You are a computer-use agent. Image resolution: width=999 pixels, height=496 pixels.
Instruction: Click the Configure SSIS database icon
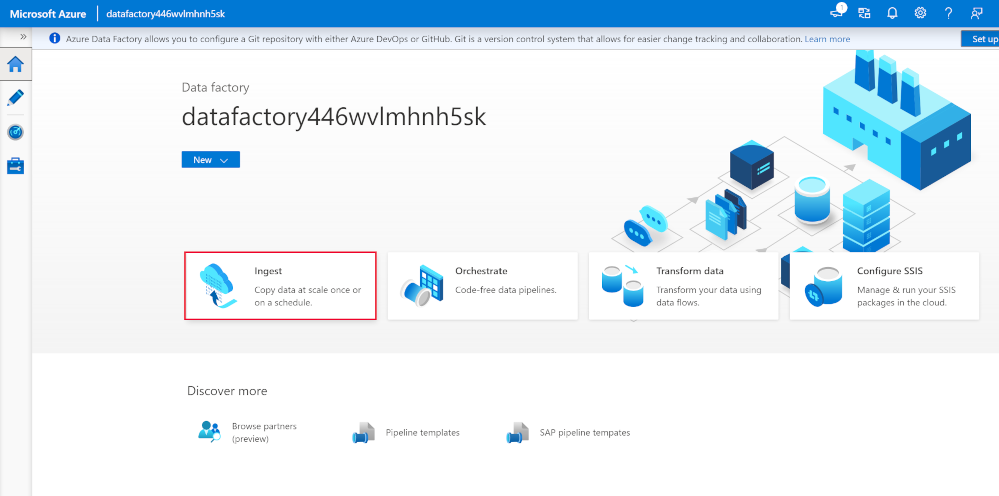coord(823,287)
